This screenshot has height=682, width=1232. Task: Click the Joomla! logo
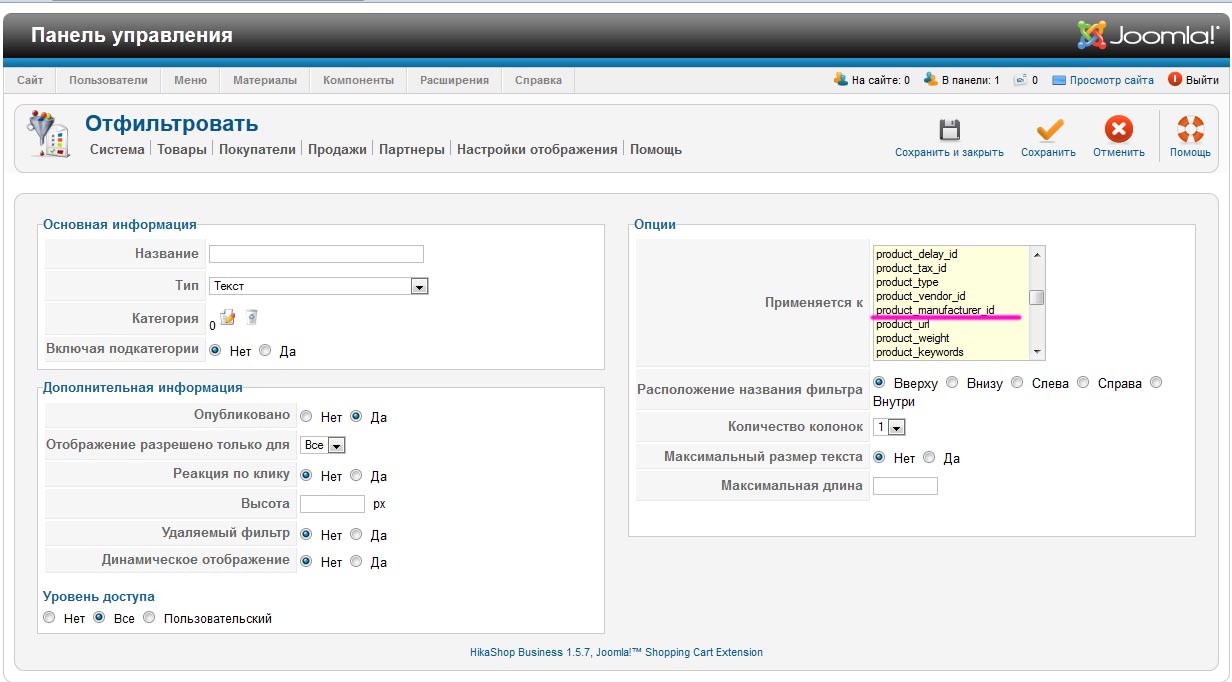pos(1145,35)
